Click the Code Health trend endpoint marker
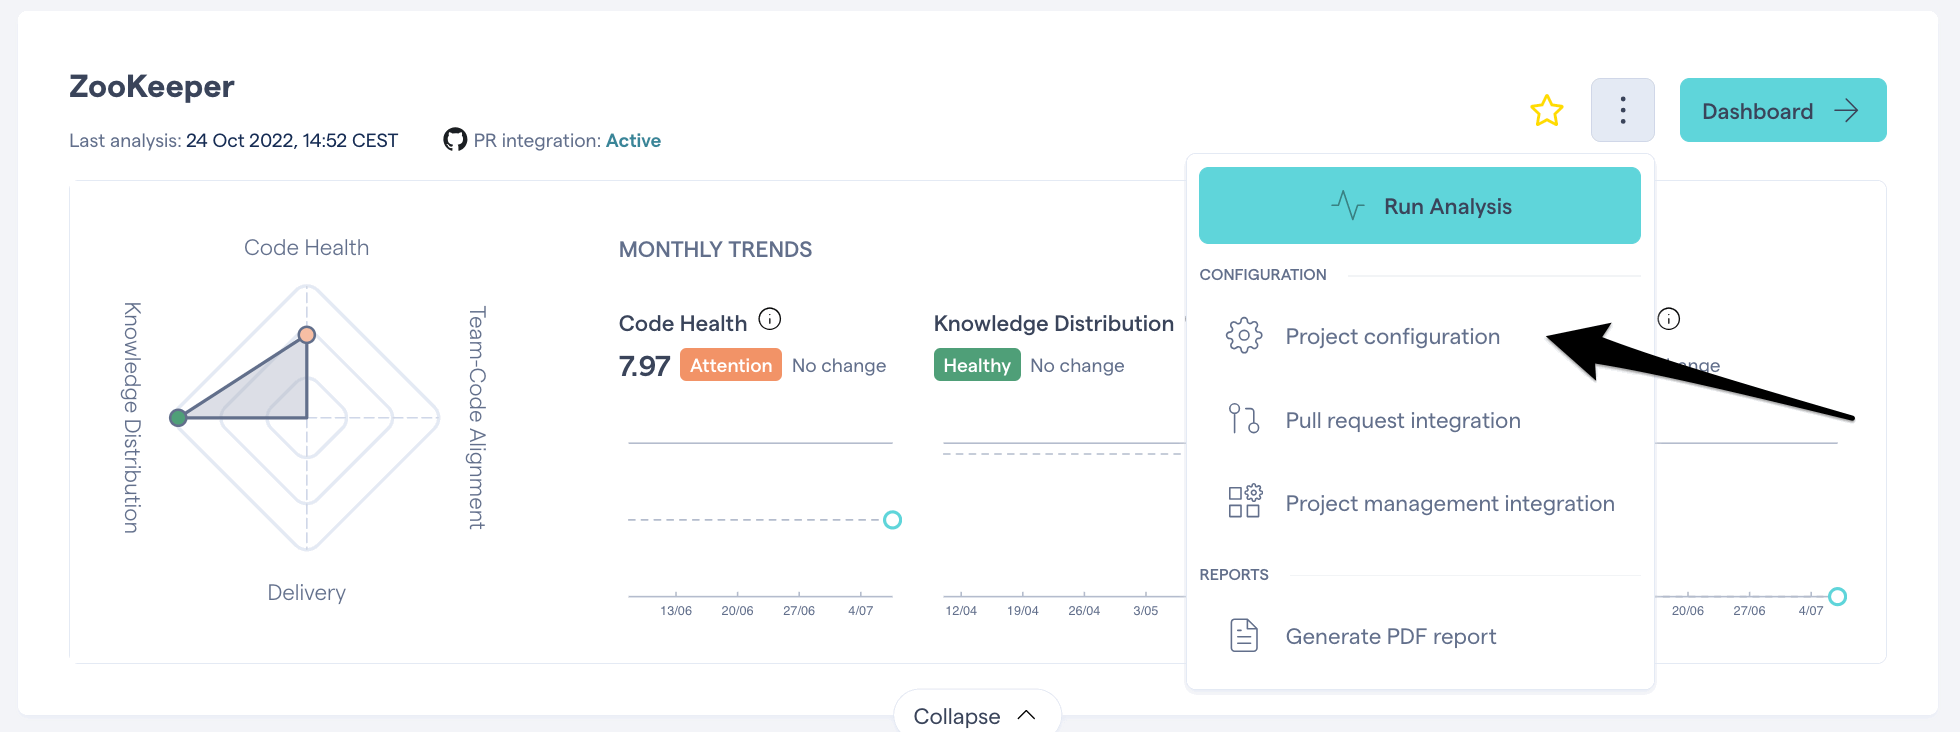Image resolution: width=1960 pixels, height=732 pixels. click(x=893, y=520)
